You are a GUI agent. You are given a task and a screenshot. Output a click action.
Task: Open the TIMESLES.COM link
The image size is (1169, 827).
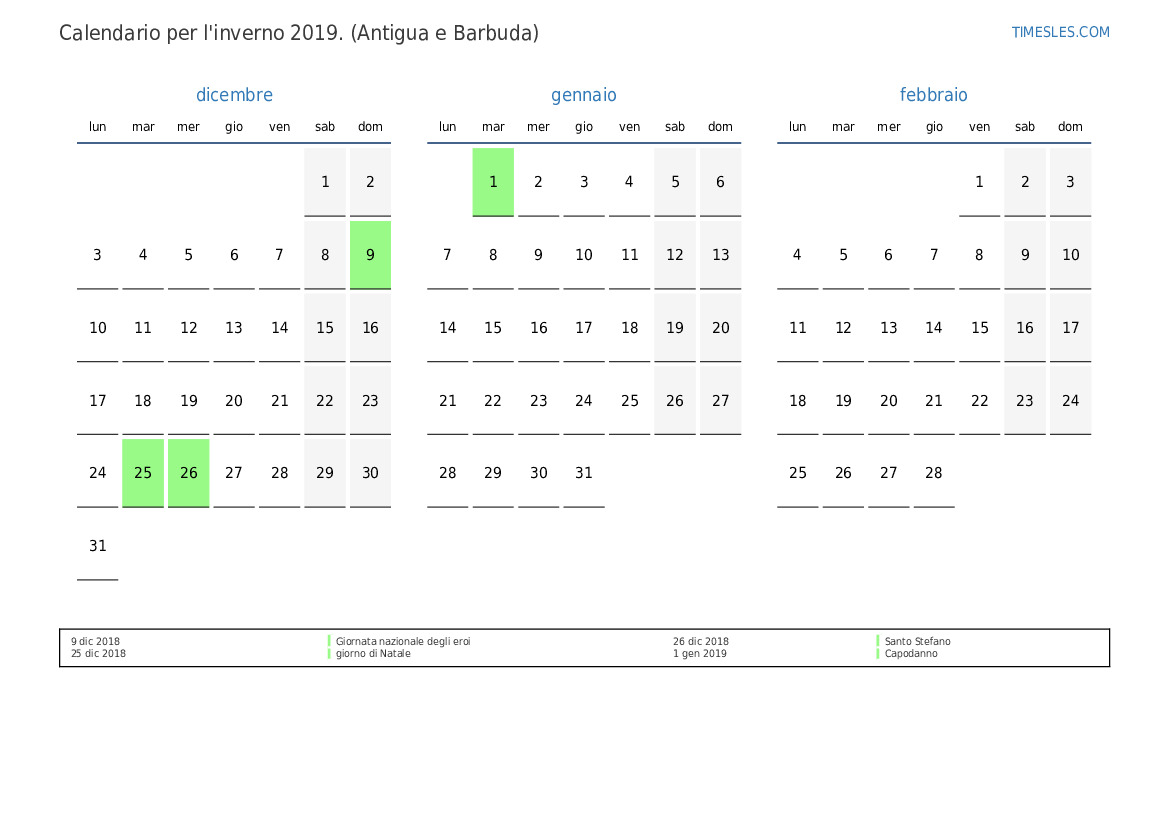(1060, 32)
